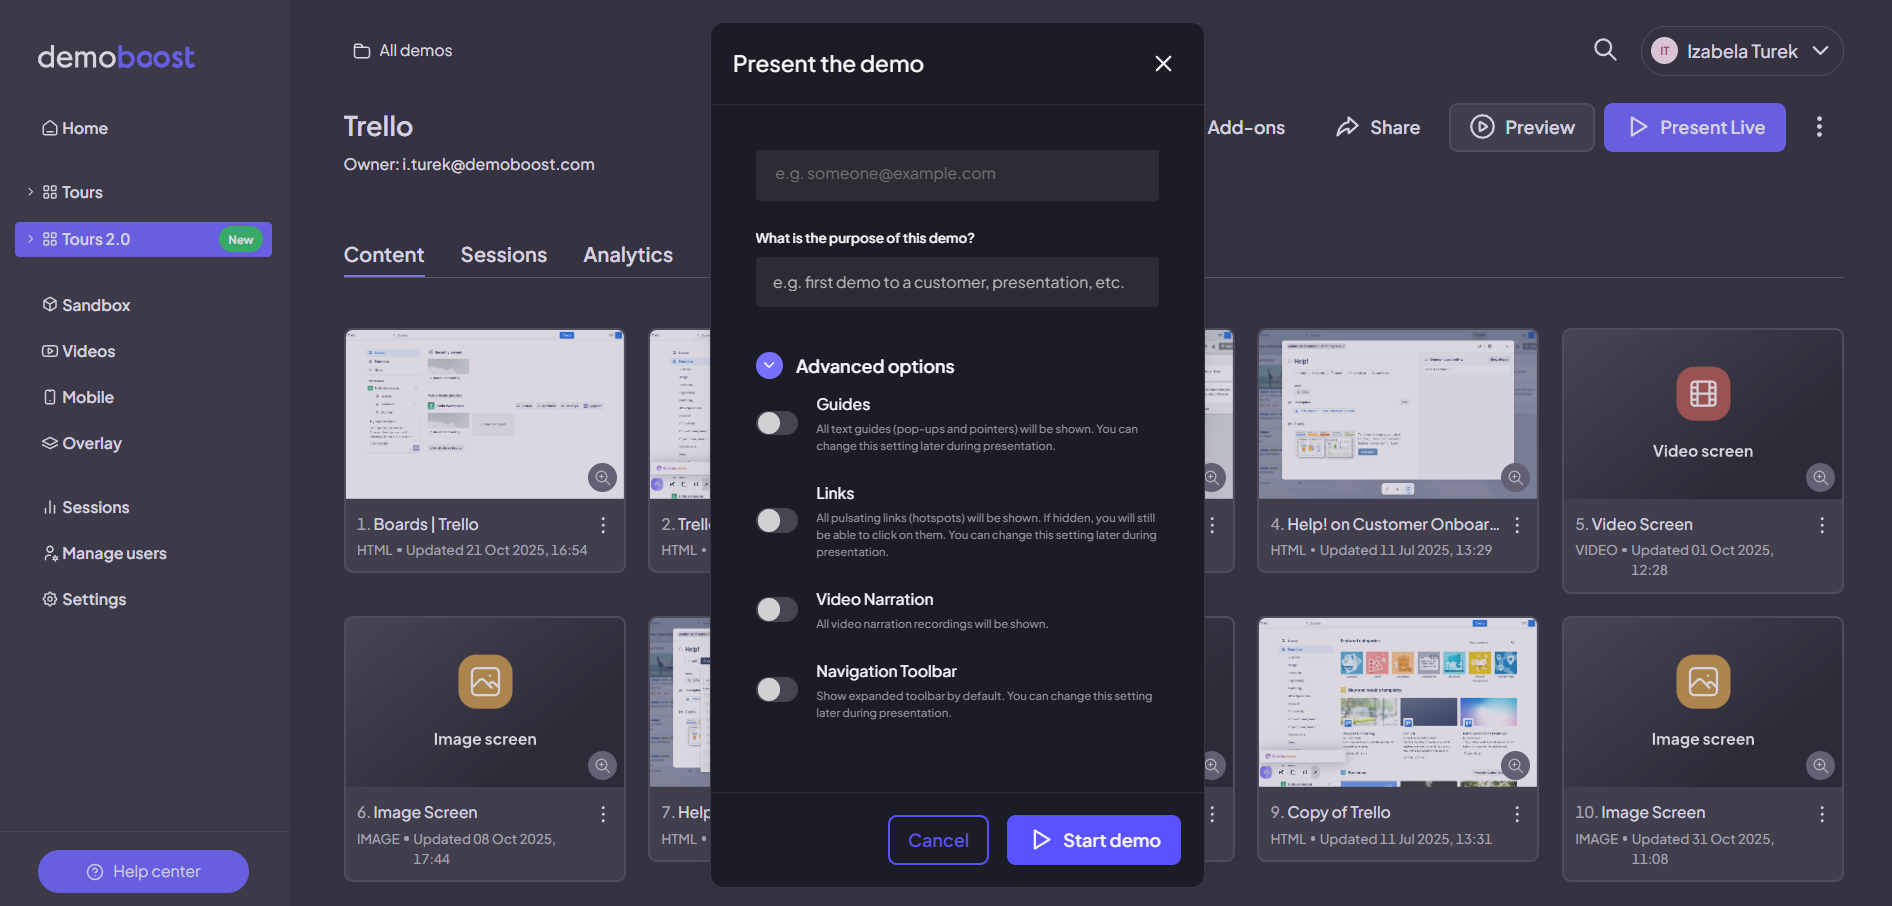The height and width of the screenshot is (906, 1892).
Task: Enable the Links toggle
Action: 777,520
